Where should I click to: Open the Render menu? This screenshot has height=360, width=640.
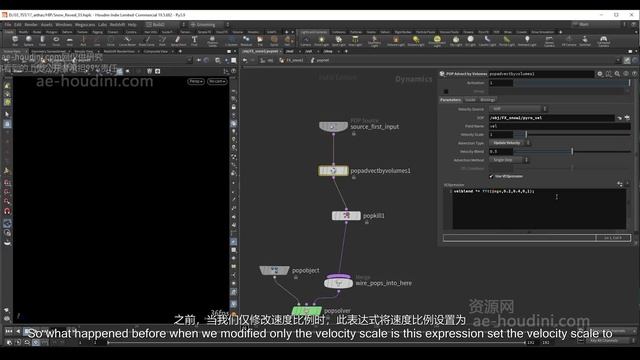coord(31,24)
